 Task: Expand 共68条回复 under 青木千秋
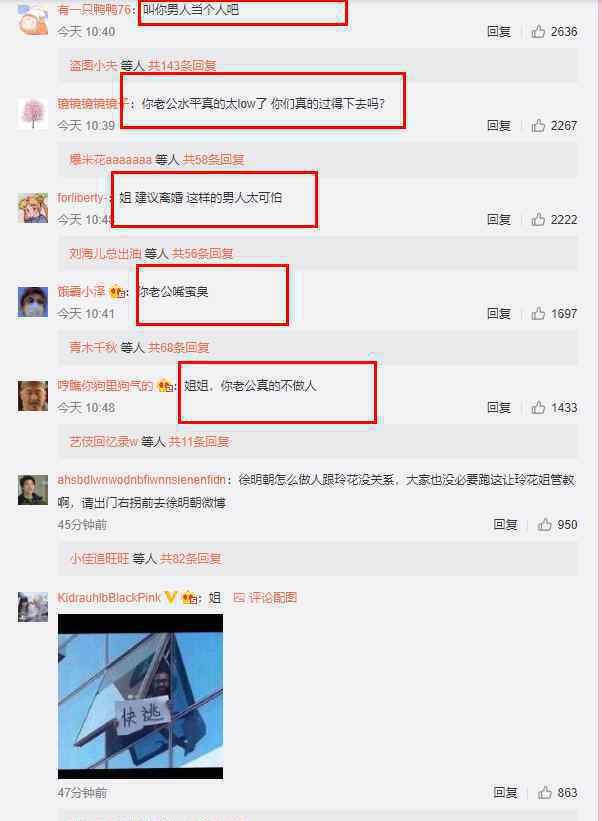click(x=179, y=347)
